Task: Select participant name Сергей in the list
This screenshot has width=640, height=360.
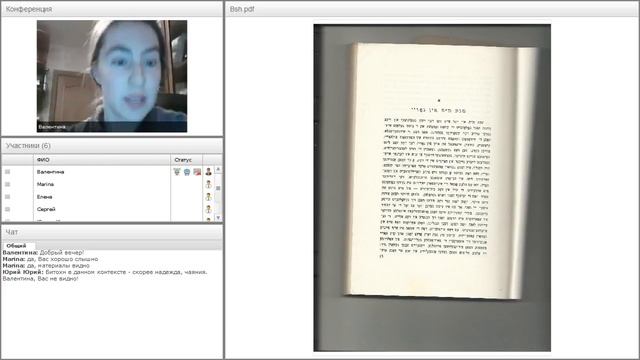Action: tap(46, 209)
